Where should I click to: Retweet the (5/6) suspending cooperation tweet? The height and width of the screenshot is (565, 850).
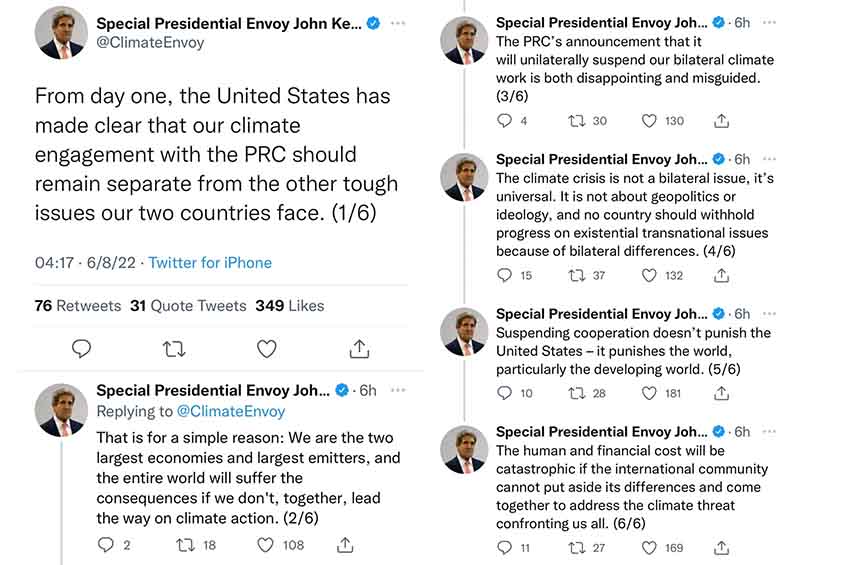point(578,393)
